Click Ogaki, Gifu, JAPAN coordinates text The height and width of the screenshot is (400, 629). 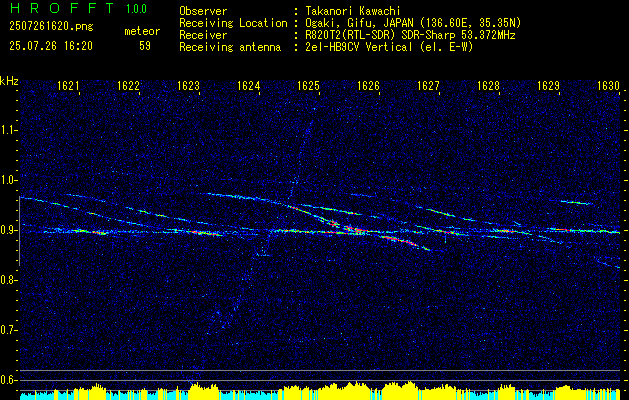click(413, 23)
